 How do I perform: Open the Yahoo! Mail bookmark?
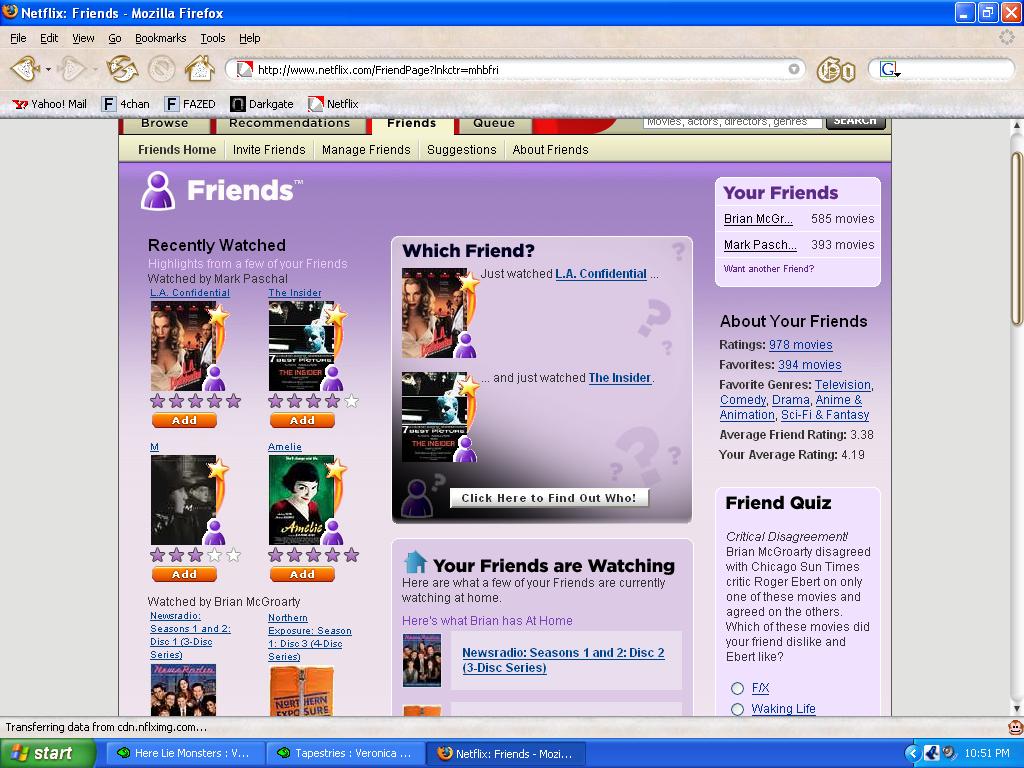click(50, 104)
